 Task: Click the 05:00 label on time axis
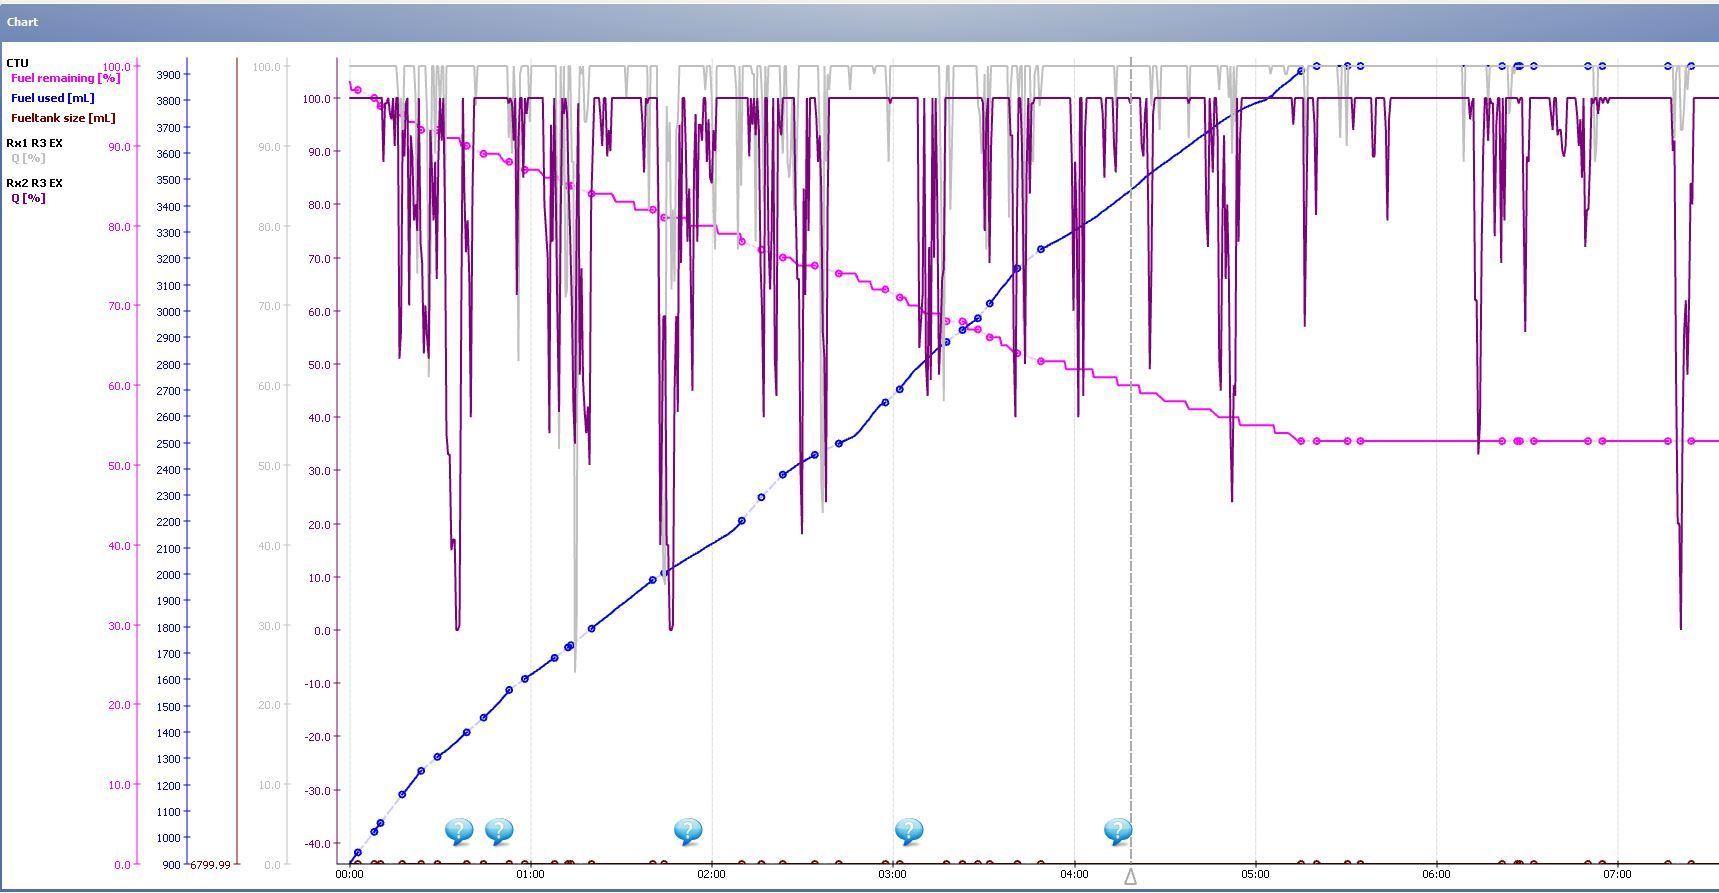pos(1255,875)
